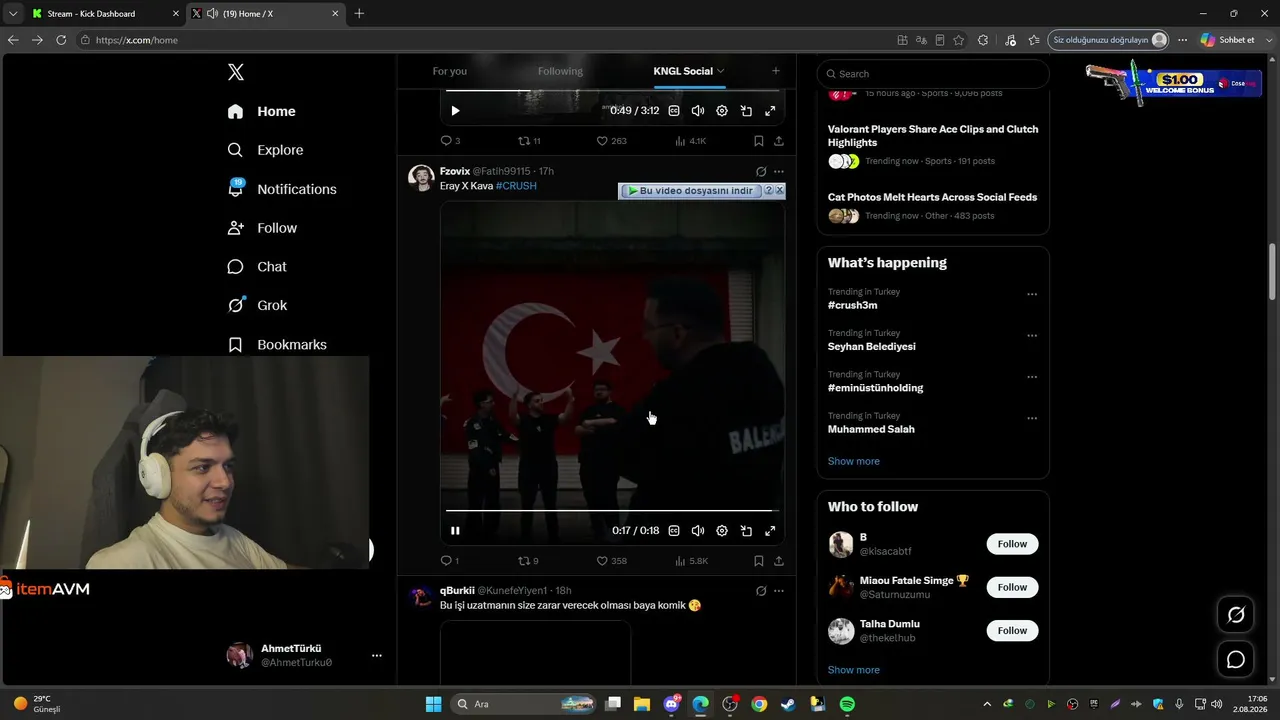The height and width of the screenshot is (720, 1280).
Task: Click 'Bu video dosyasını indir' download button
Action: [x=692, y=190]
